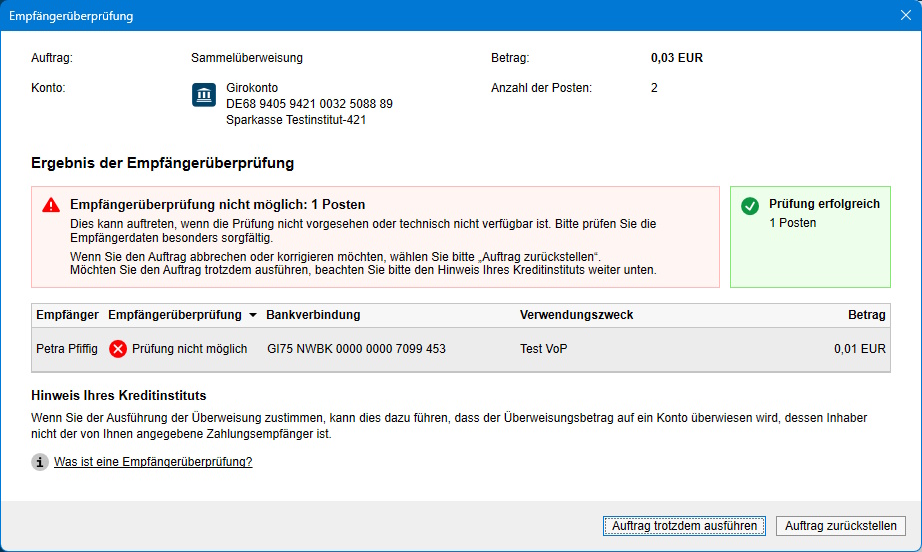
Task: Click the bank building icon next to Girokonto
Action: 204,95
